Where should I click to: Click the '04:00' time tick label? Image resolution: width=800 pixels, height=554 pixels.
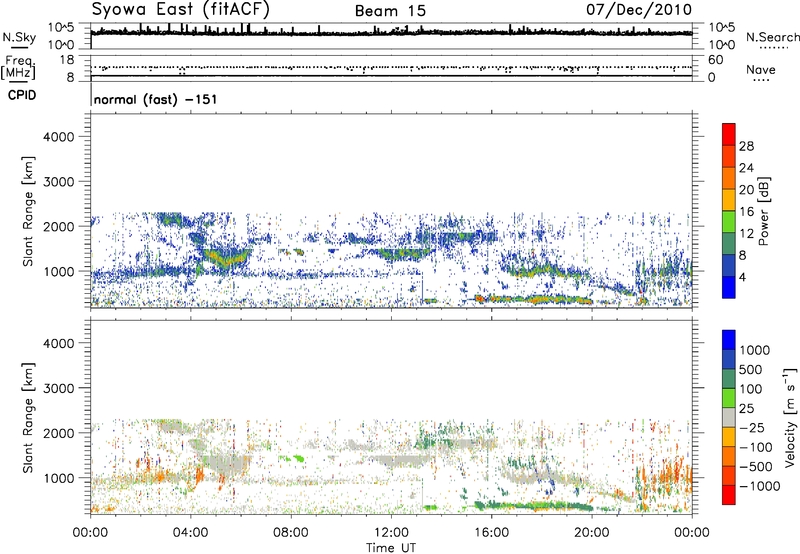point(190,533)
